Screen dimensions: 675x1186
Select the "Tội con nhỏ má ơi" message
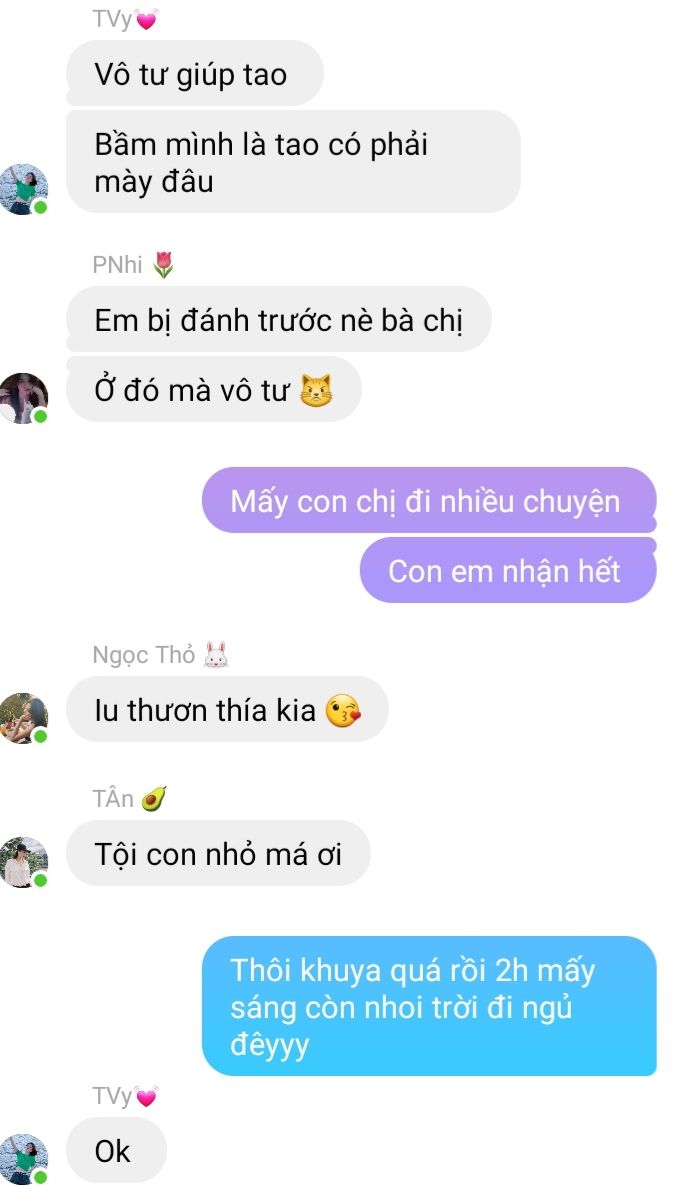point(218,853)
